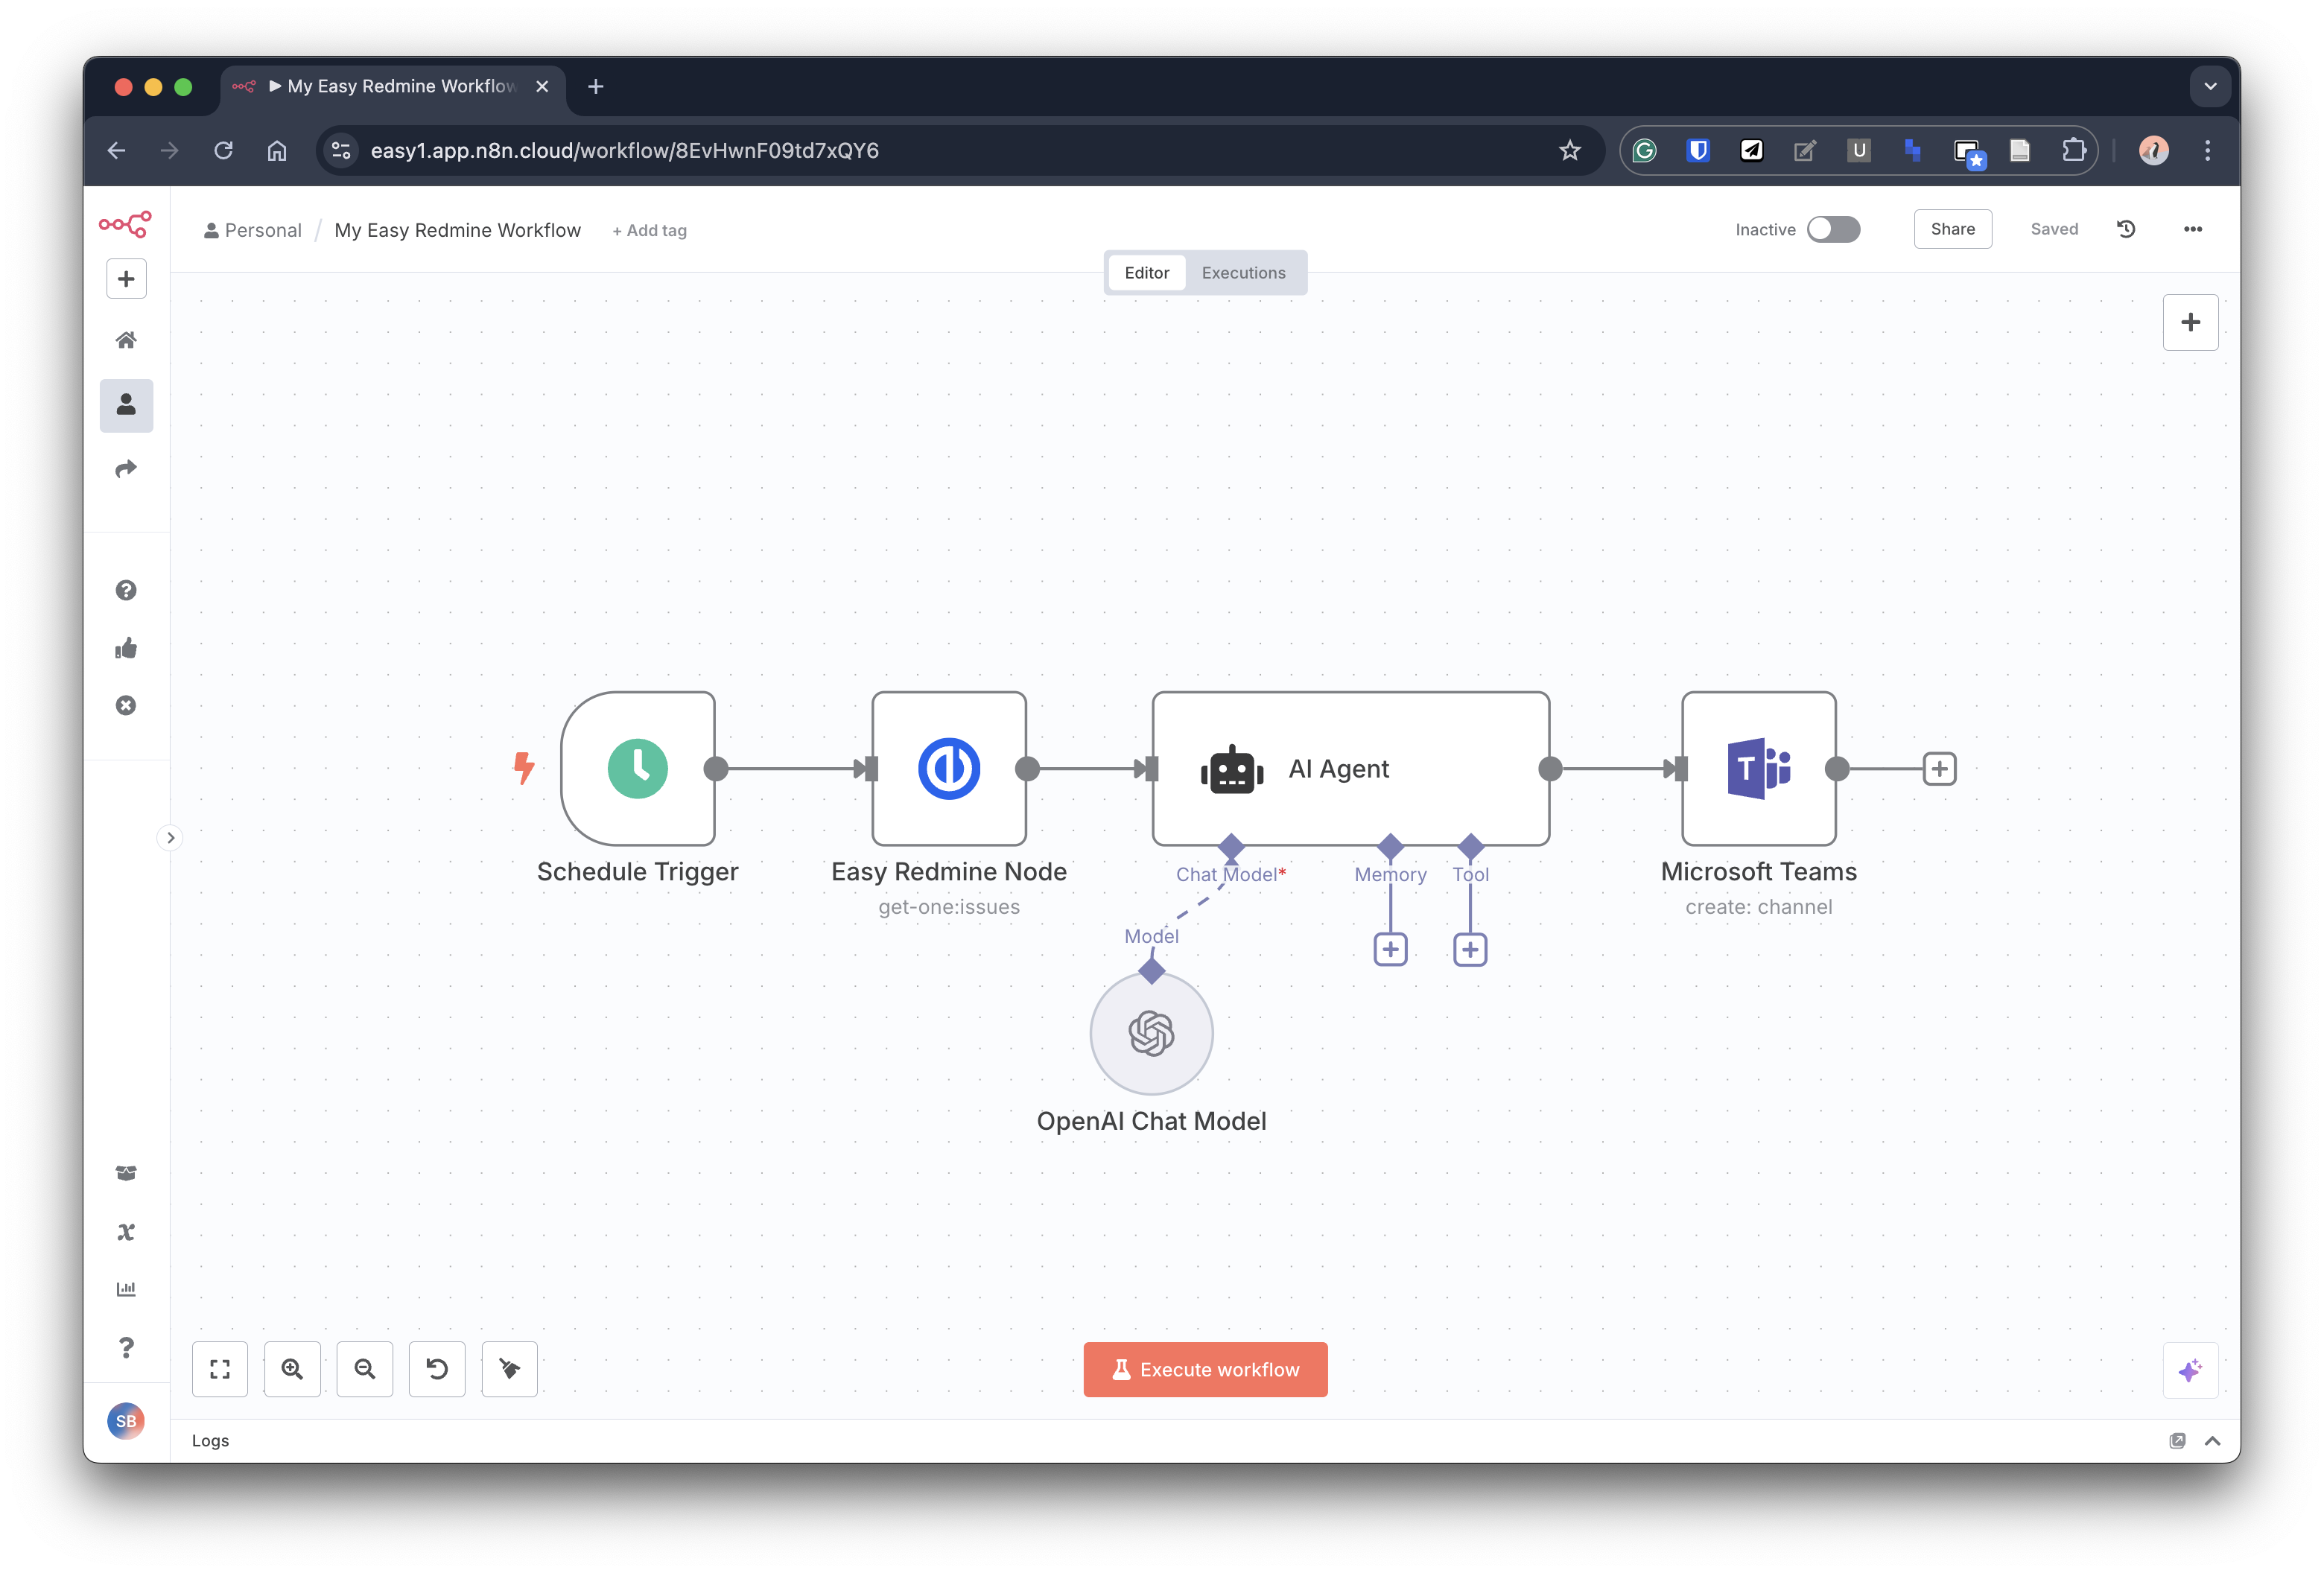This screenshot has height=1573, width=2324.
Task: Open the workflow options three-dot menu
Action: [x=2192, y=228]
